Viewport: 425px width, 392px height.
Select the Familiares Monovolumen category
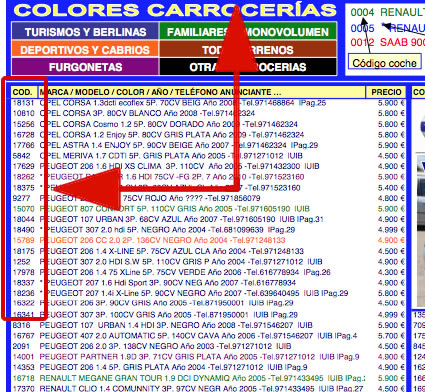[x=248, y=32]
